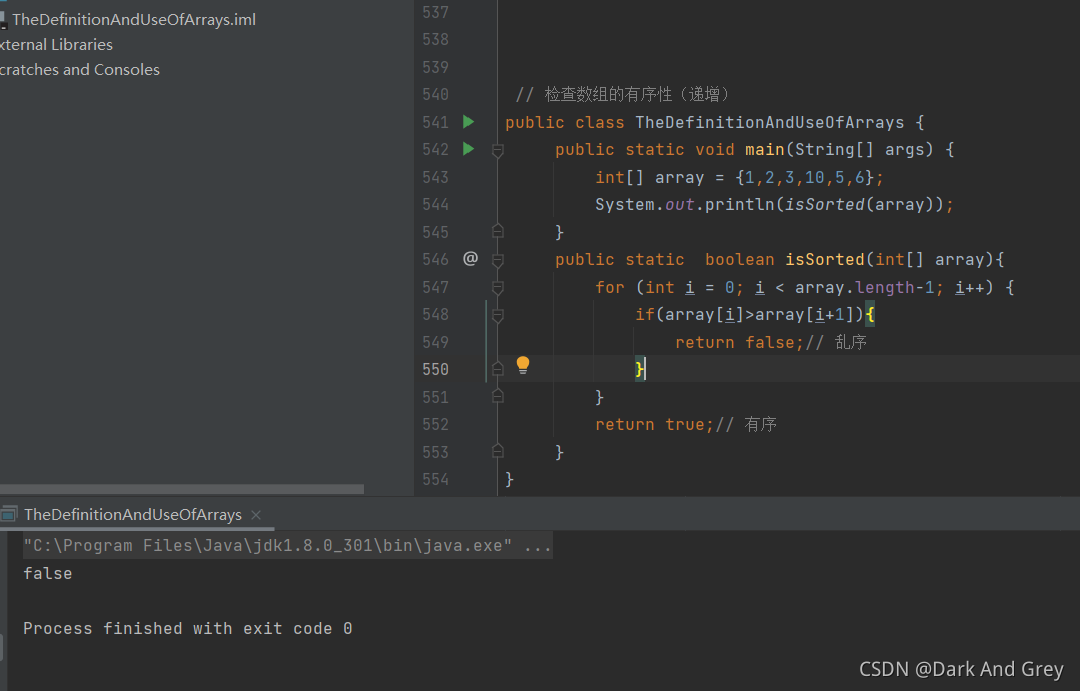Viewport: 1080px width, 691px height.
Task: Click the array initializer {1,2,3,10,5,6}
Action: [x=804, y=178]
